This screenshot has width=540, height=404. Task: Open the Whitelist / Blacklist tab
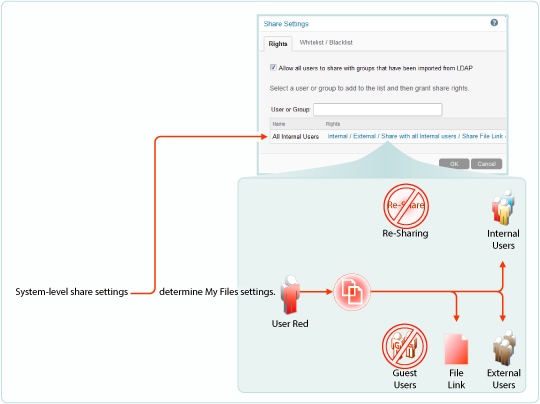tap(326, 42)
